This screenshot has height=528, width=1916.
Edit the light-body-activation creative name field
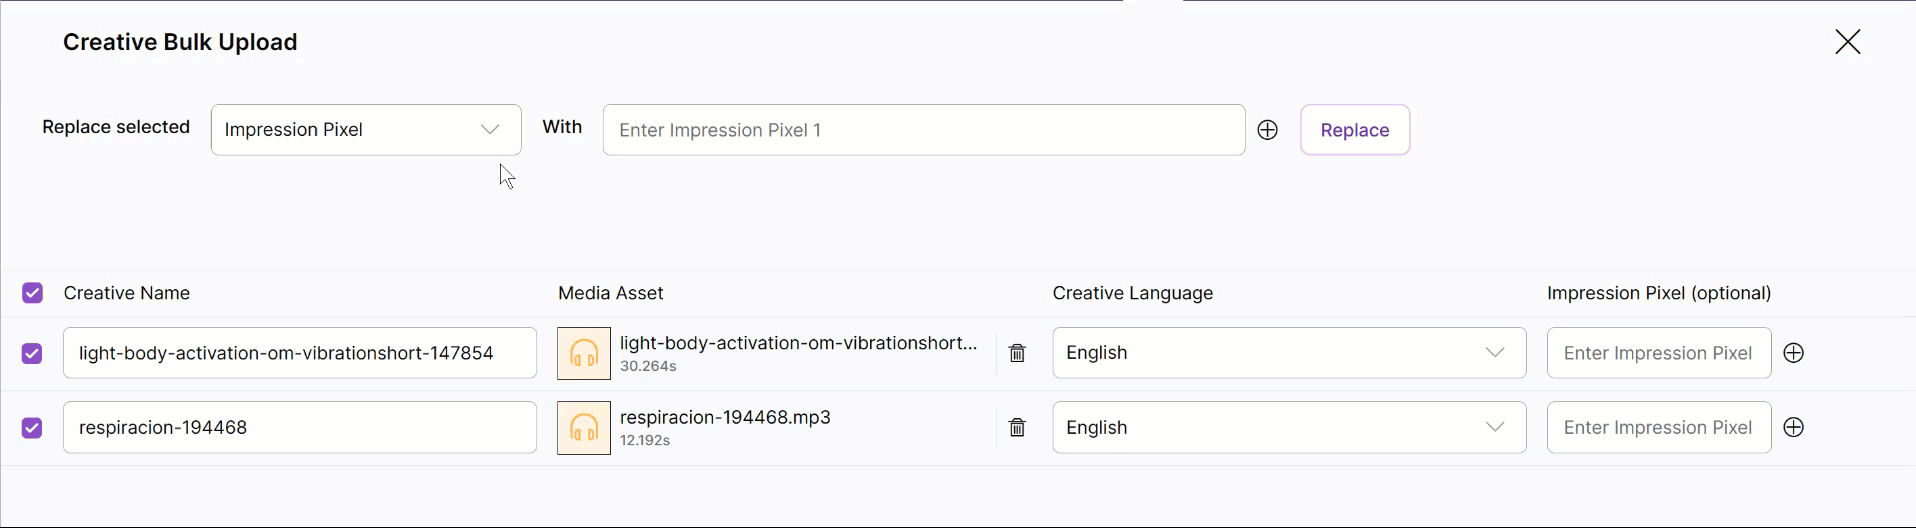pyautogui.click(x=299, y=353)
